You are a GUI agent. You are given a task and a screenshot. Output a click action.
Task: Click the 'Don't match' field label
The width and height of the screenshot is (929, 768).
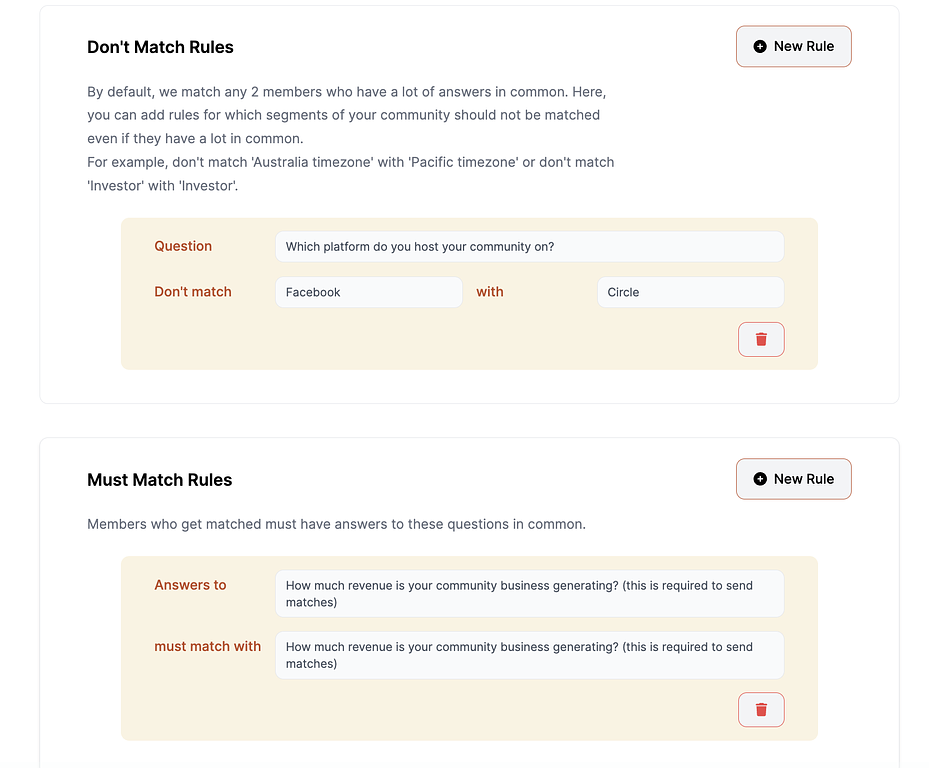click(193, 292)
